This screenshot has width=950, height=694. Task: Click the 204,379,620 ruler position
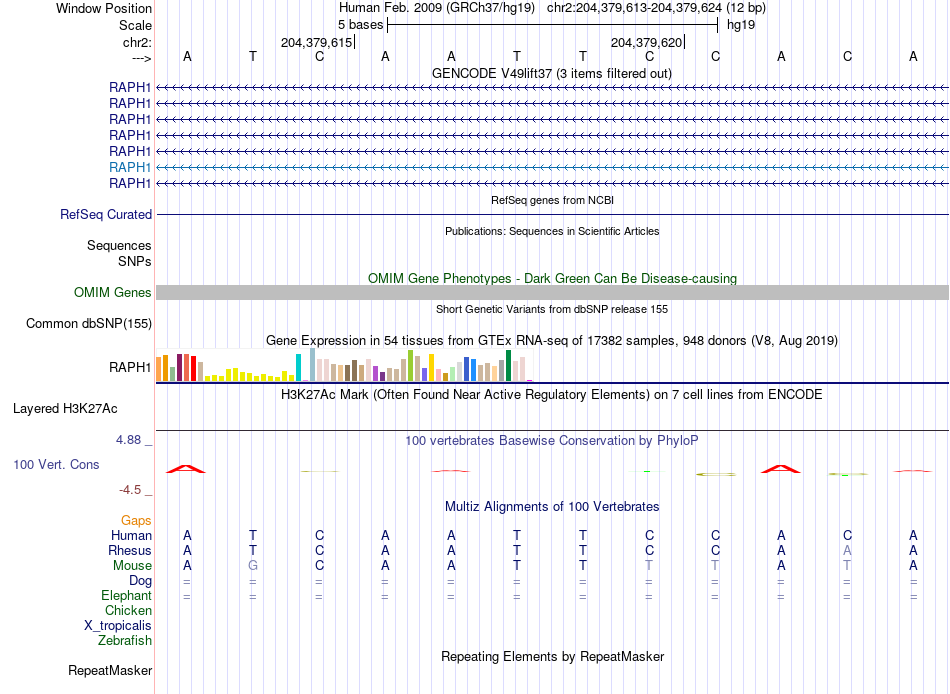pyautogui.click(x=646, y=42)
